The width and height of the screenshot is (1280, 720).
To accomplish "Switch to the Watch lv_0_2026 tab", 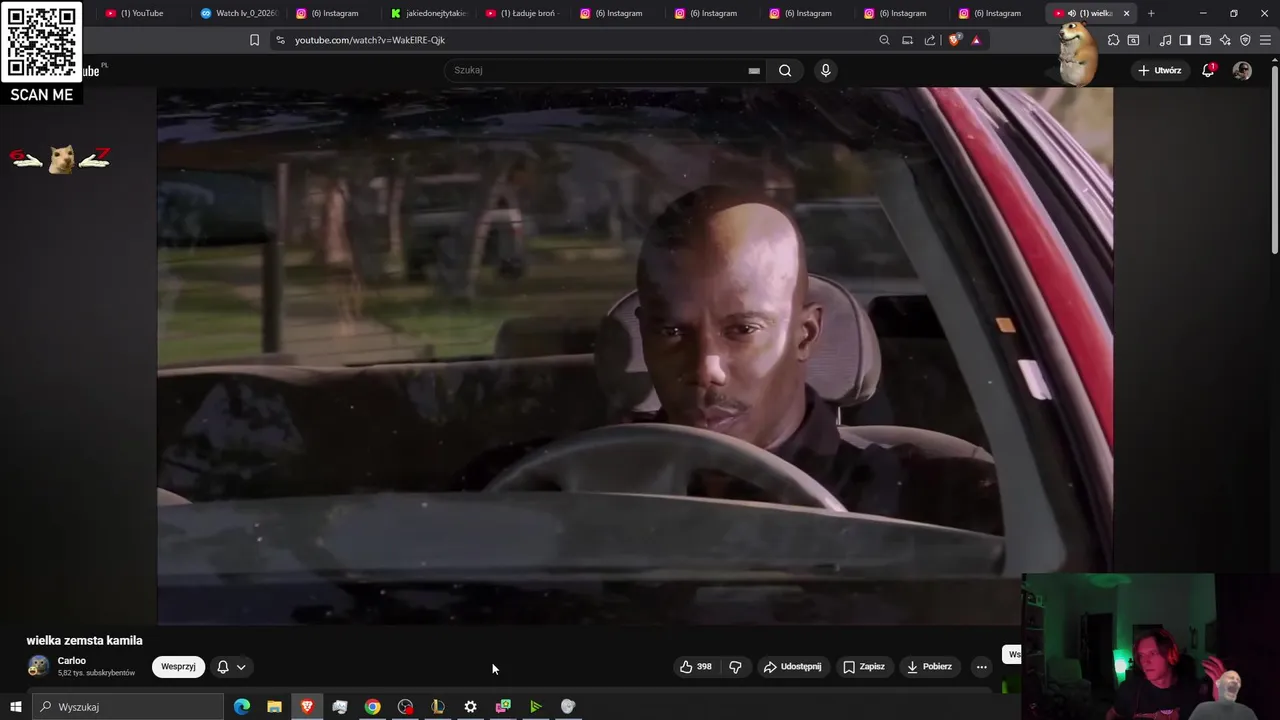I will (238, 13).
